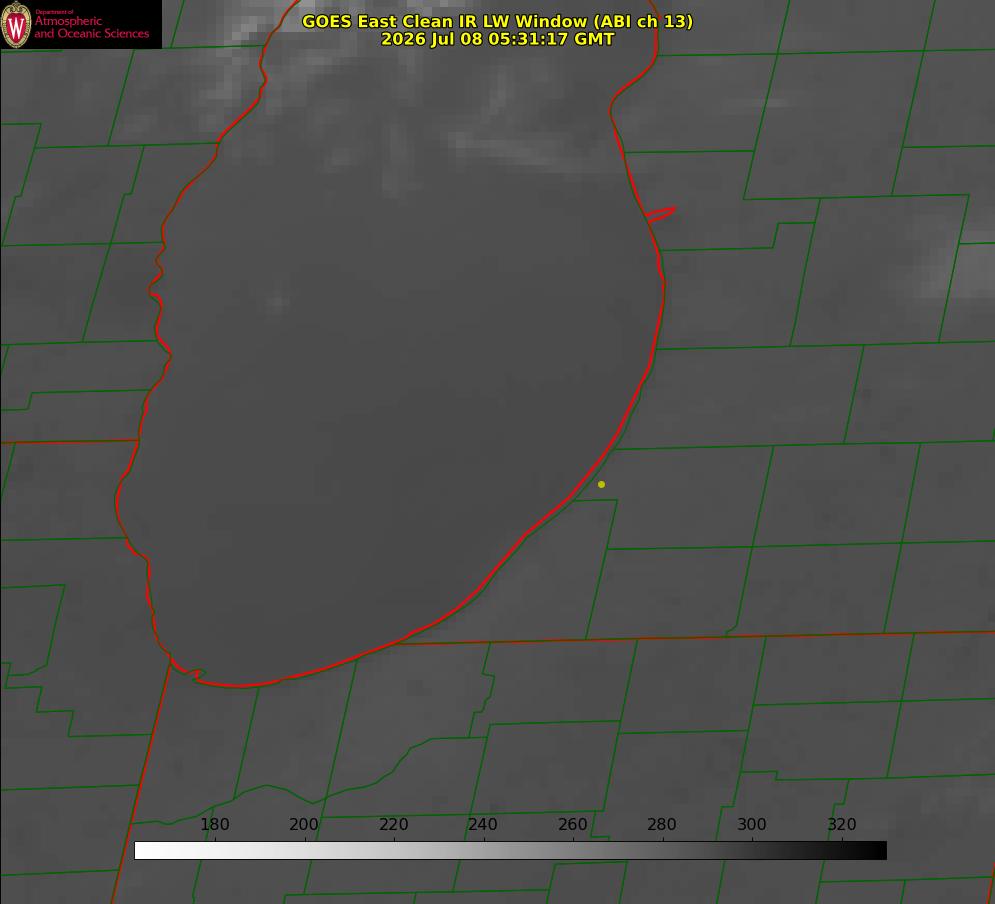Click the 200 colorbar tick label
The width and height of the screenshot is (995, 904).
[304, 824]
